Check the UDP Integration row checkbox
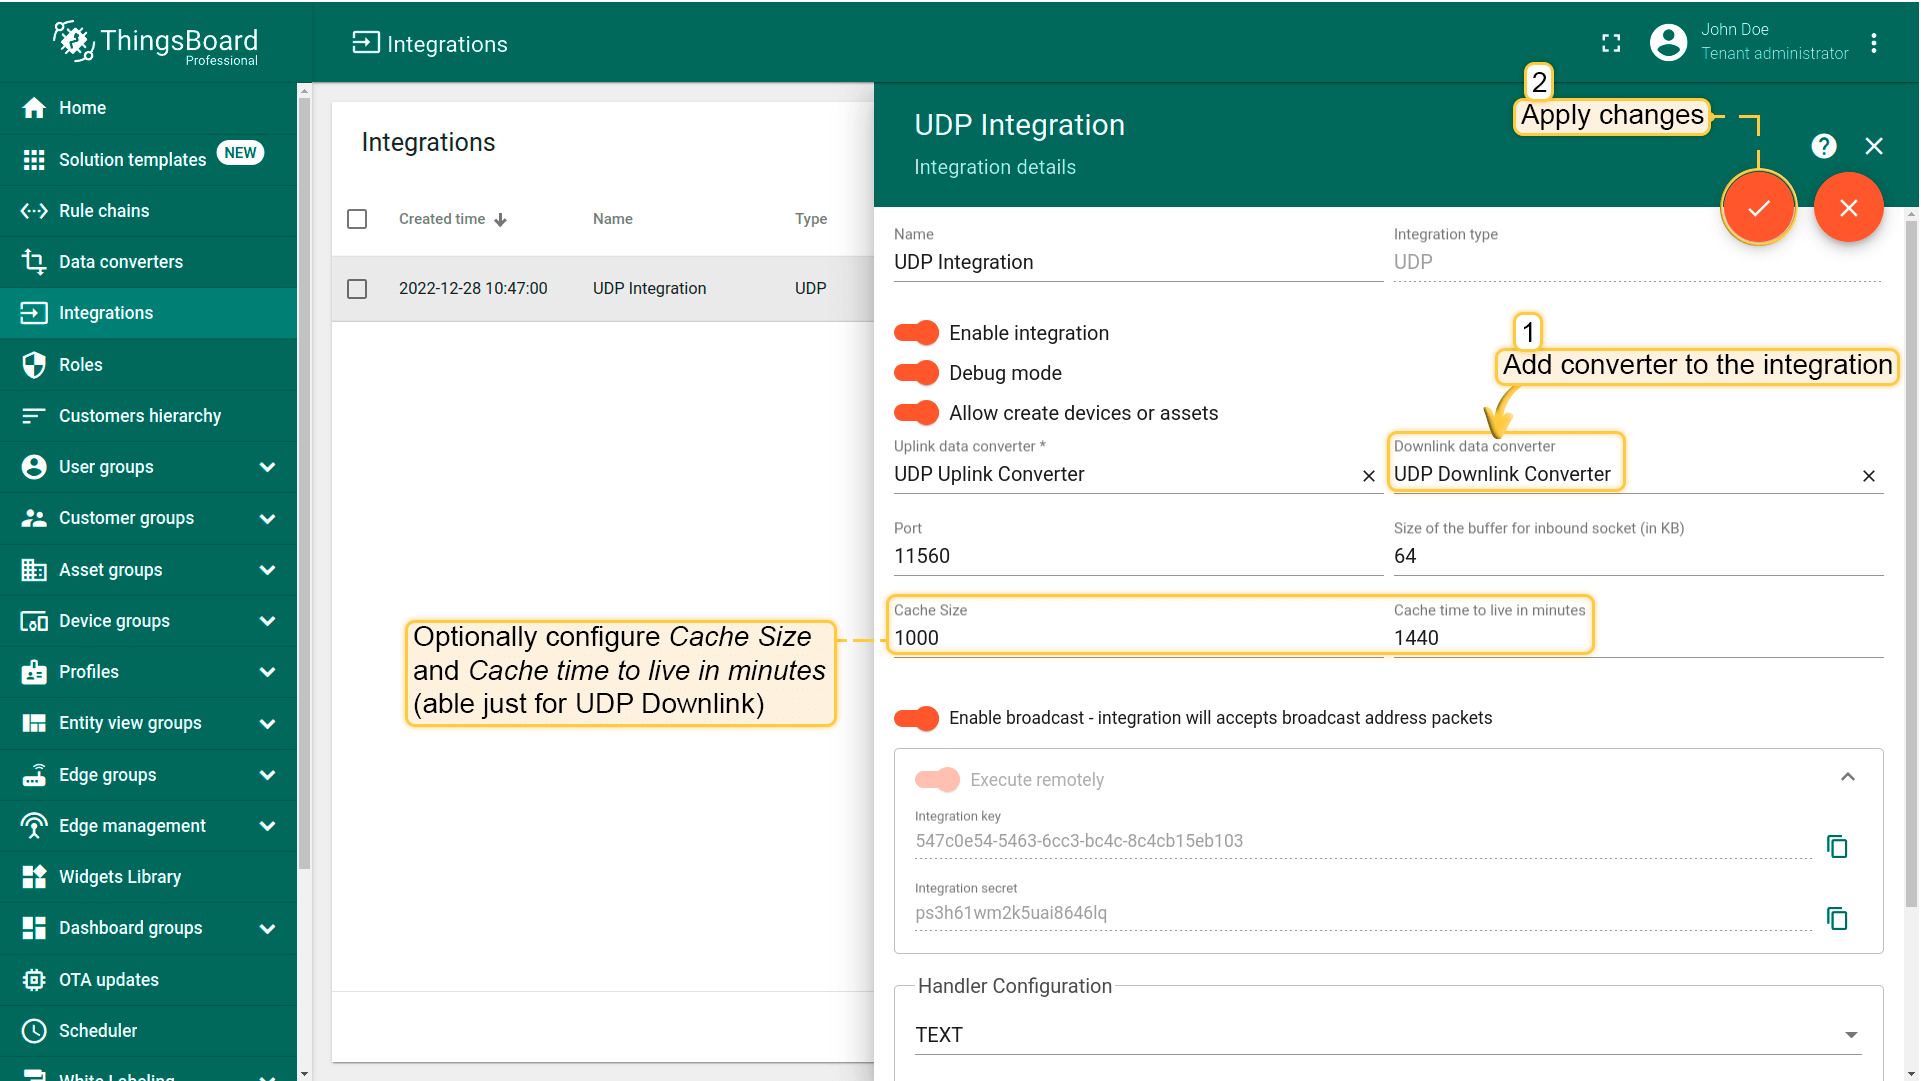 pyautogui.click(x=357, y=289)
